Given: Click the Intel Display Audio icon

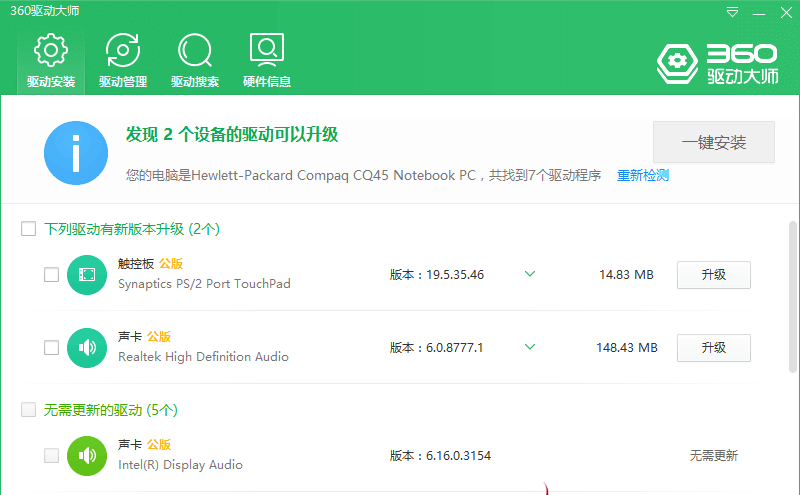Looking at the screenshot, I should (87, 456).
